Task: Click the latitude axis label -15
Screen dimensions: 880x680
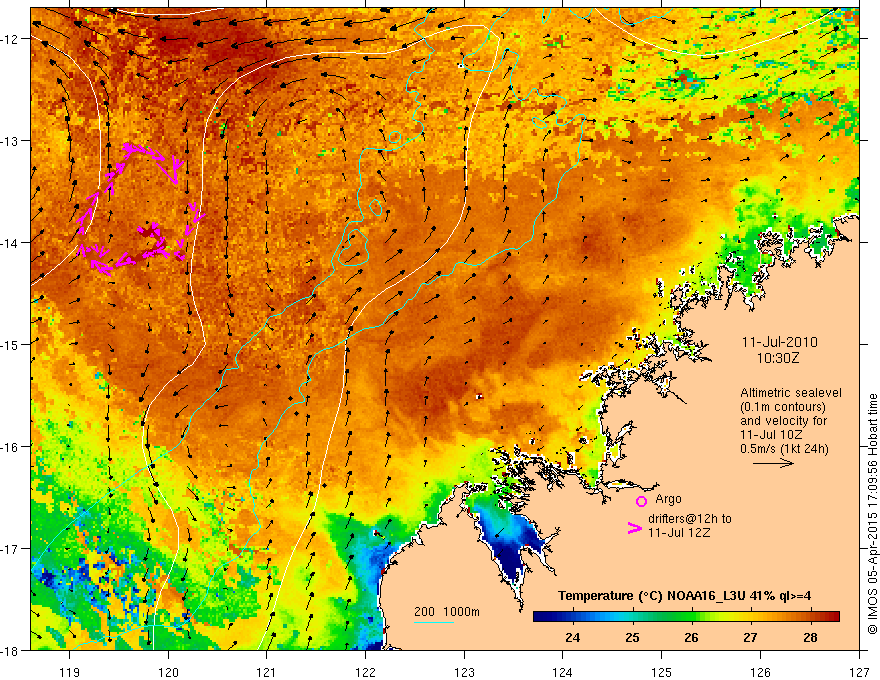Action: (x=11, y=344)
